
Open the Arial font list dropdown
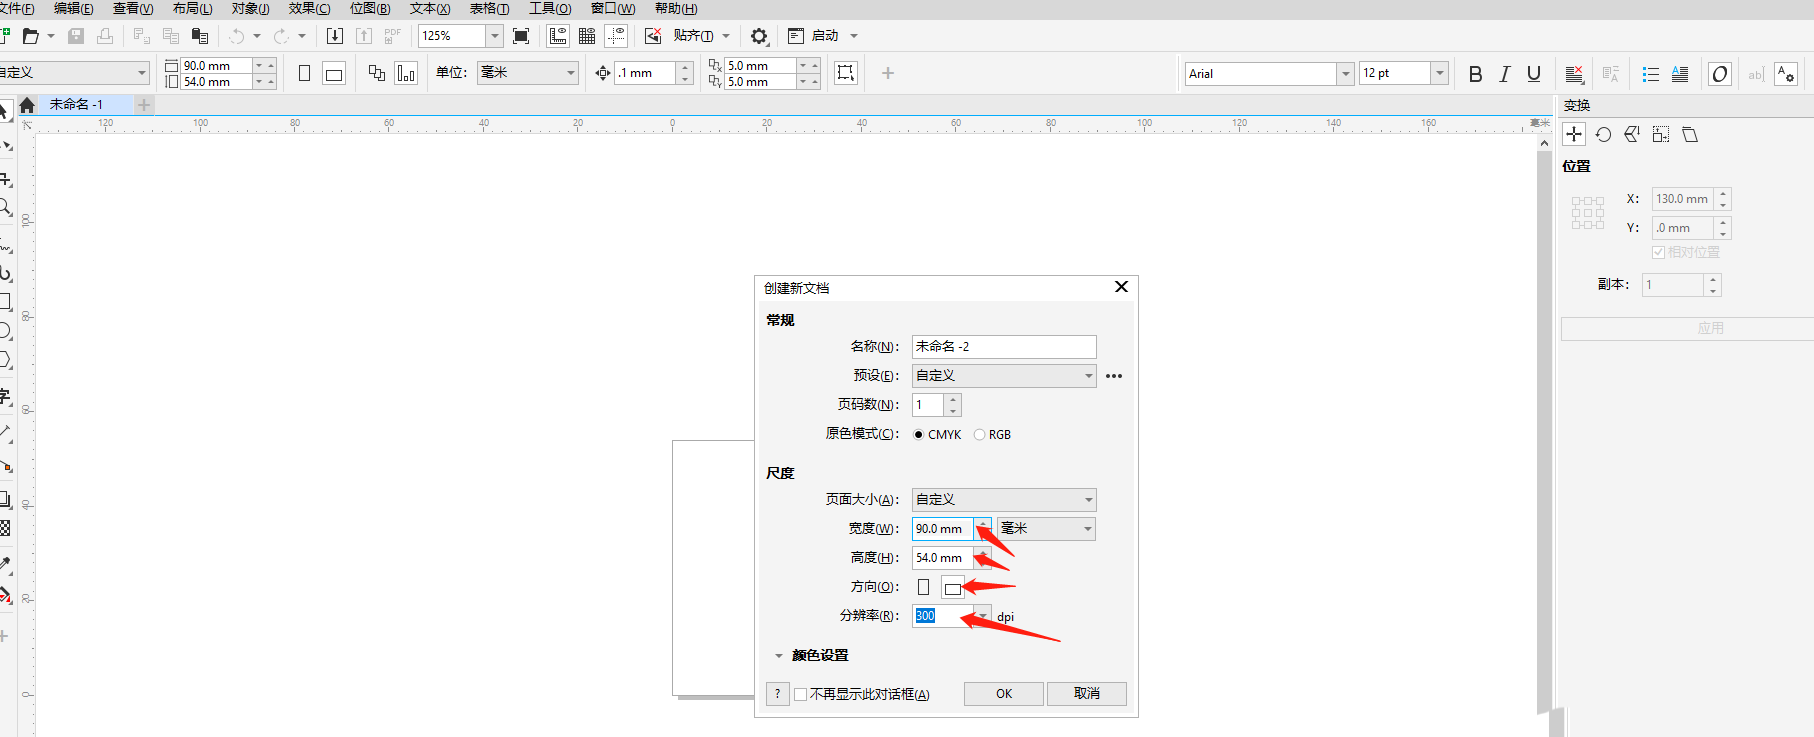[1345, 74]
